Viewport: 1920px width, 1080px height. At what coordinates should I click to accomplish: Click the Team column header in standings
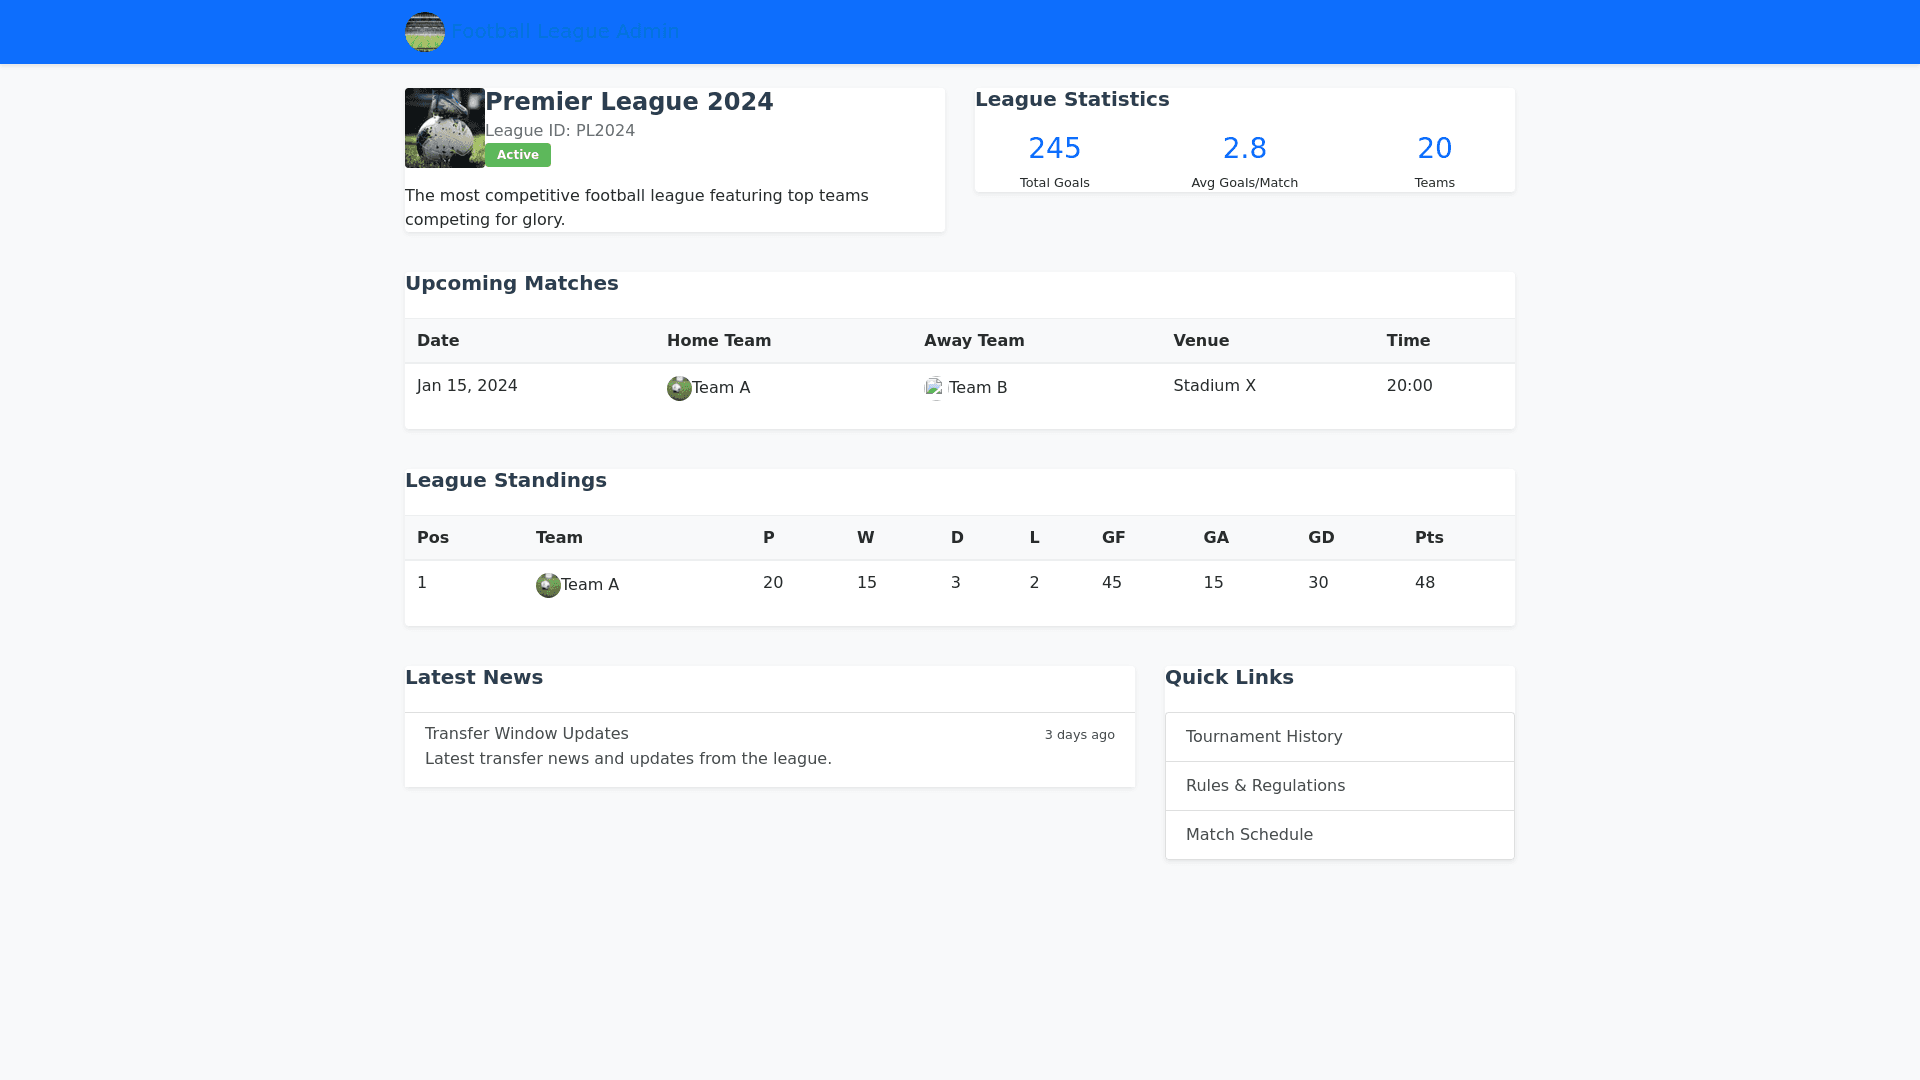559,538
